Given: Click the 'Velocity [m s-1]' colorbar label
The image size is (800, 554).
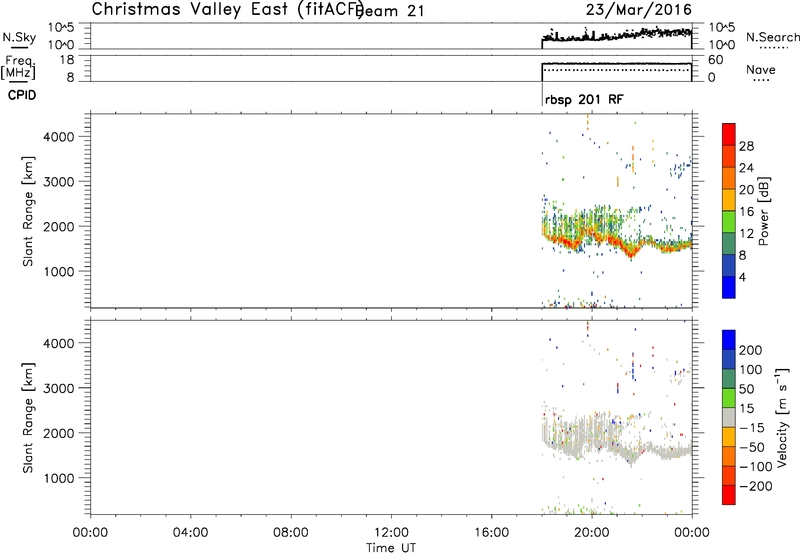Looking at the screenshot, I should tap(782, 417).
